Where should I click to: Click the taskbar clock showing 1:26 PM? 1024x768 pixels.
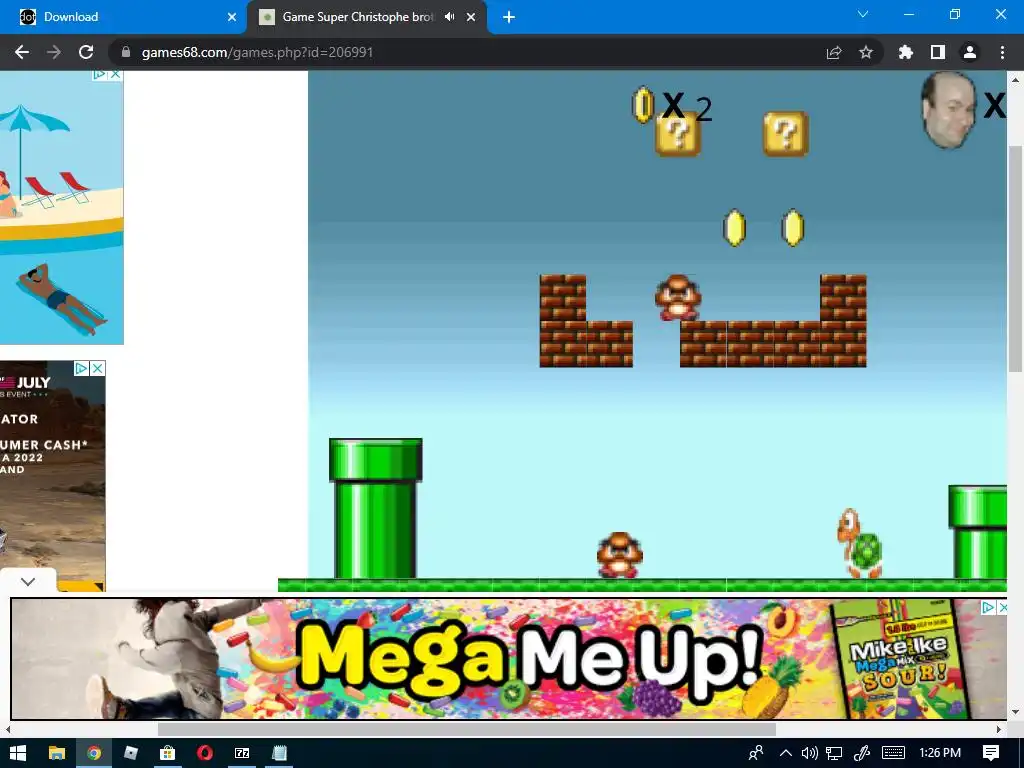(x=940, y=753)
